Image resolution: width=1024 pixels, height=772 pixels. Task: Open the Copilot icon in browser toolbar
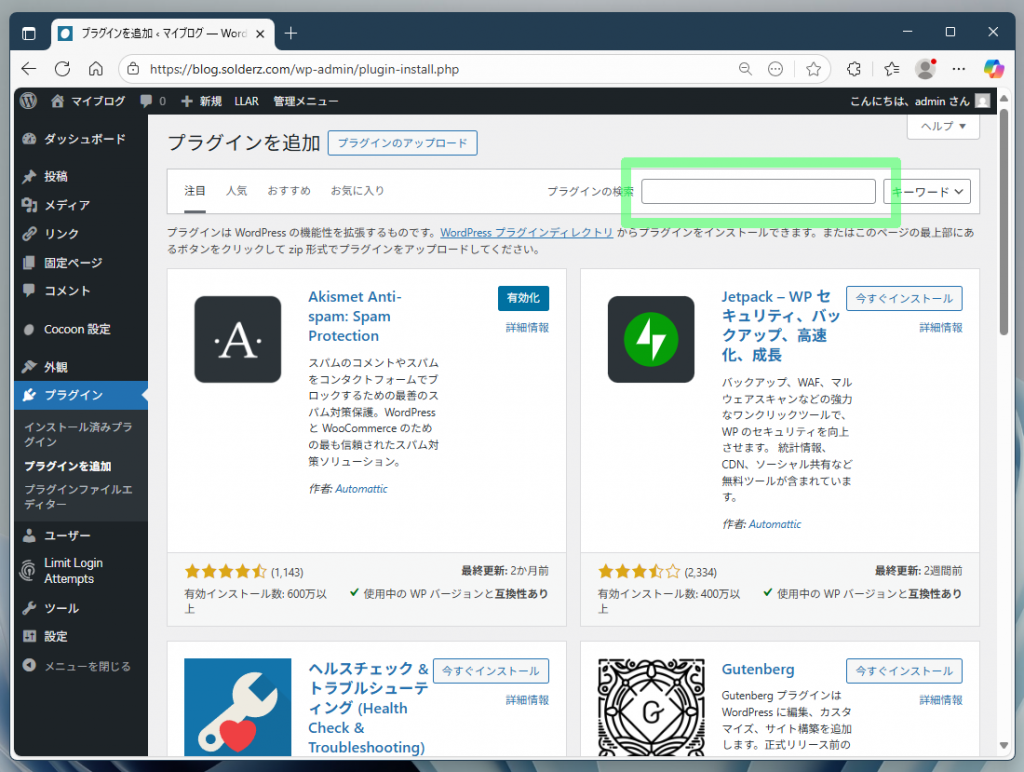pyautogui.click(x=993, y=69)
